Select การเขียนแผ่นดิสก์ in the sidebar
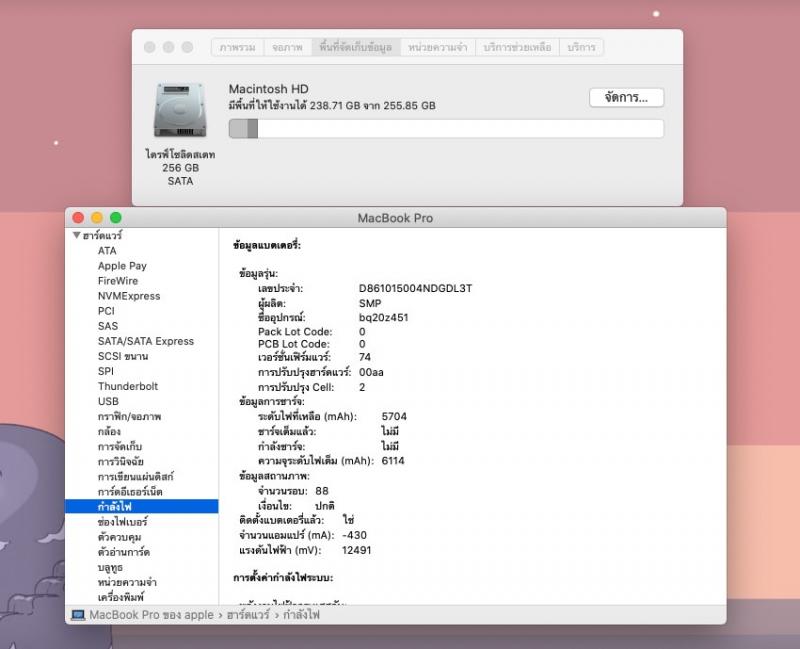800x649 pixels. (136, 477)
